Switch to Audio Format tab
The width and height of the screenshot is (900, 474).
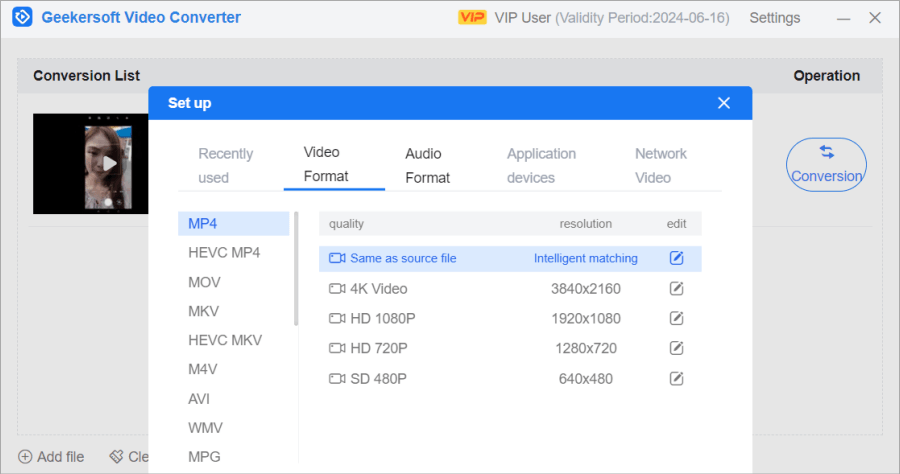tap(428, 166)
